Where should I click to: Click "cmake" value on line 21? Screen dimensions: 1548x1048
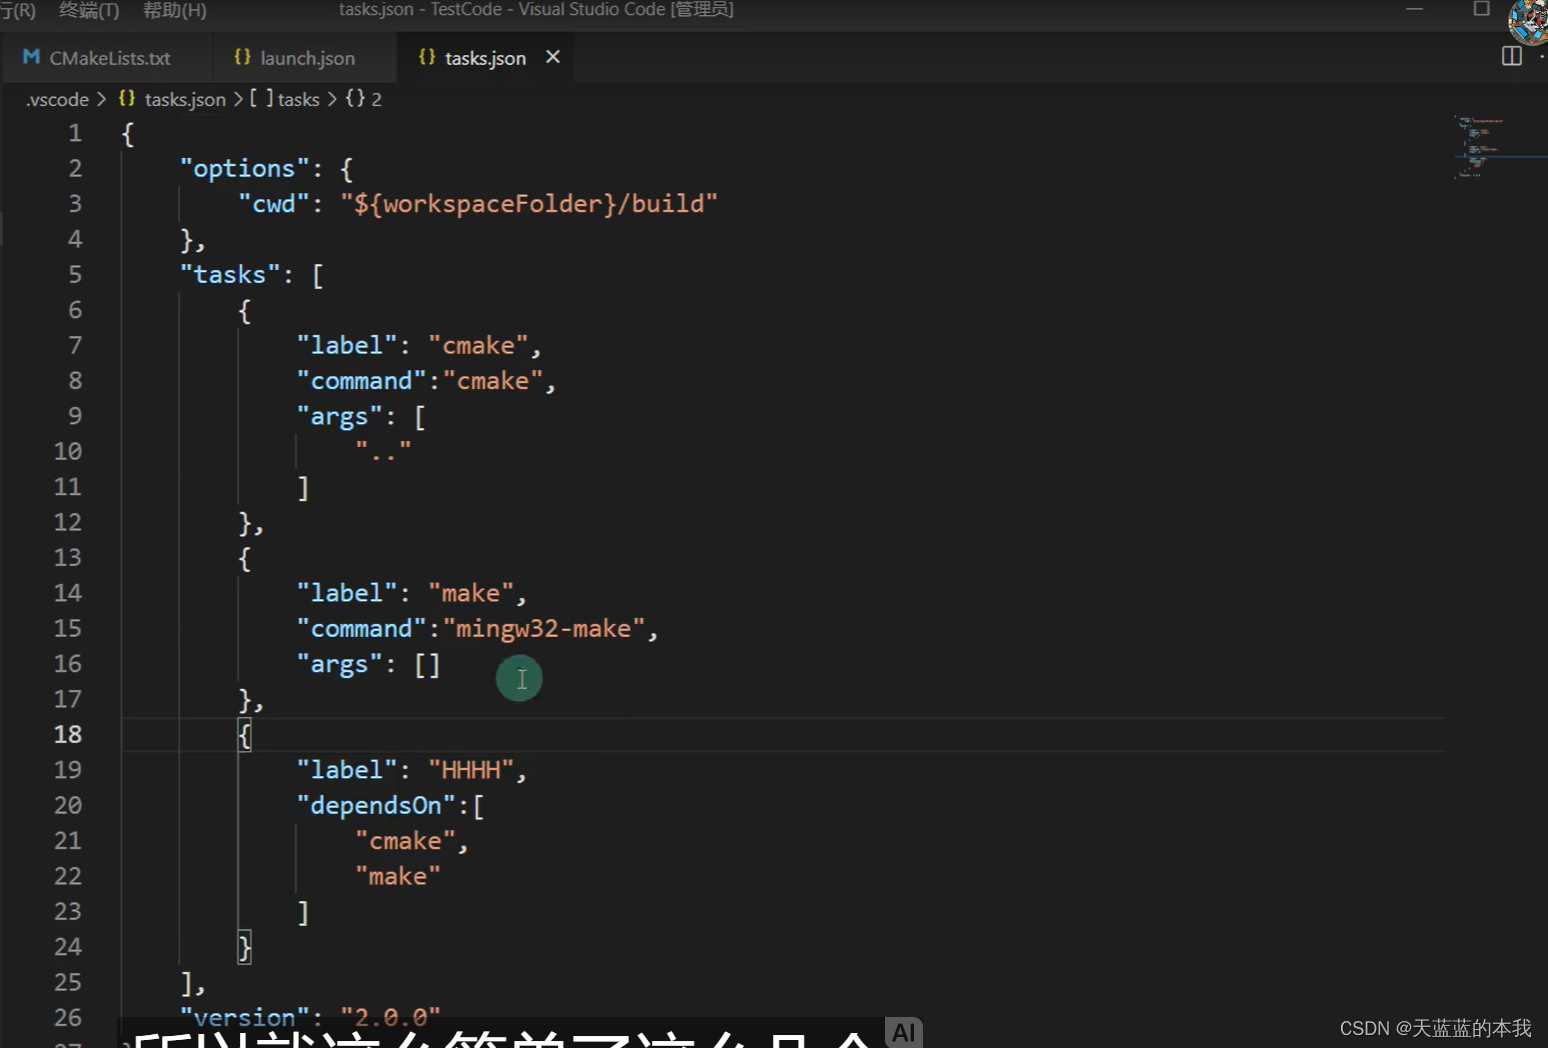point(406,840)
